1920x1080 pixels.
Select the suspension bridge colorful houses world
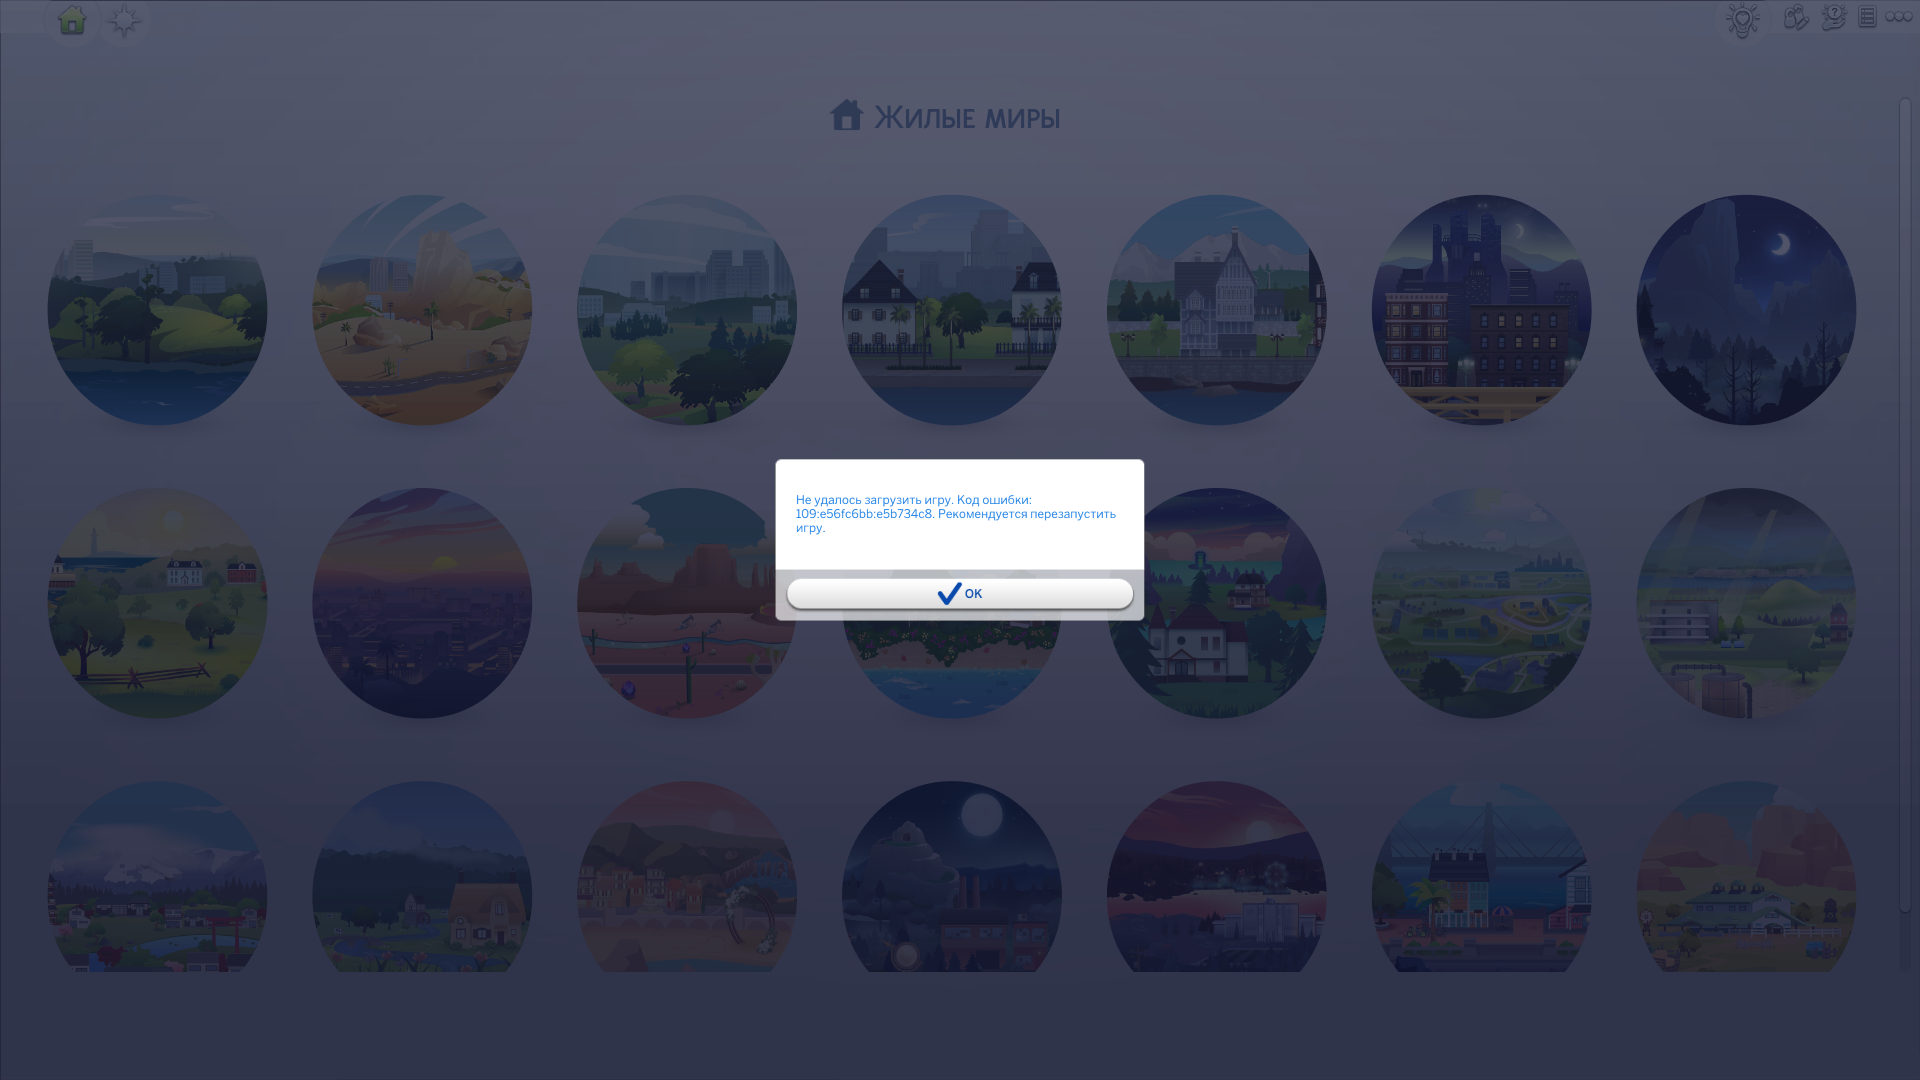pyautogui.click(x=1482, y=877)
